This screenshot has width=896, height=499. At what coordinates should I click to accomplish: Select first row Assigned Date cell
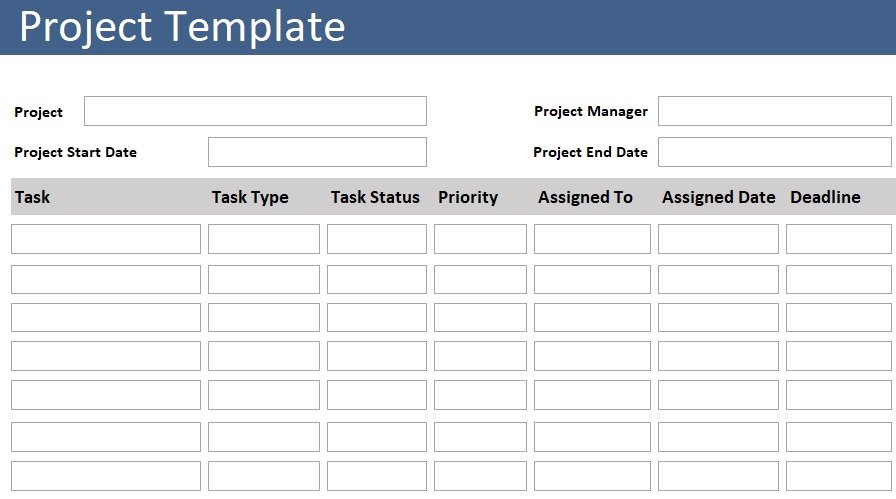(x=718, y=239)
